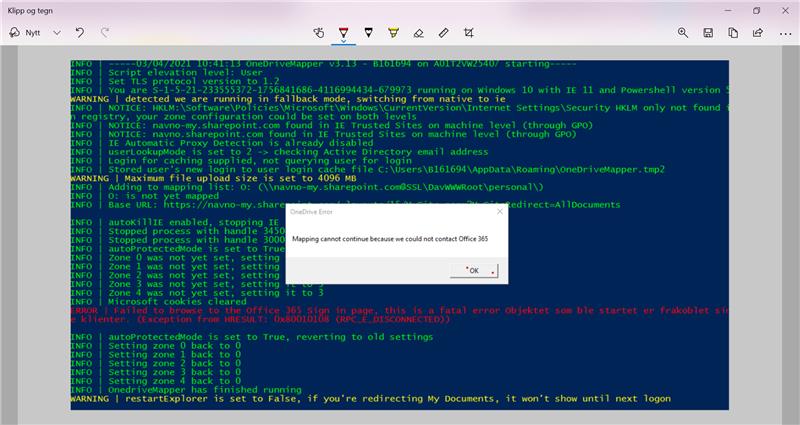Minimize the Klipp og tegn window
Viewport: 800px width, 425px height.
pyautogui.click(x=728, y=11)
